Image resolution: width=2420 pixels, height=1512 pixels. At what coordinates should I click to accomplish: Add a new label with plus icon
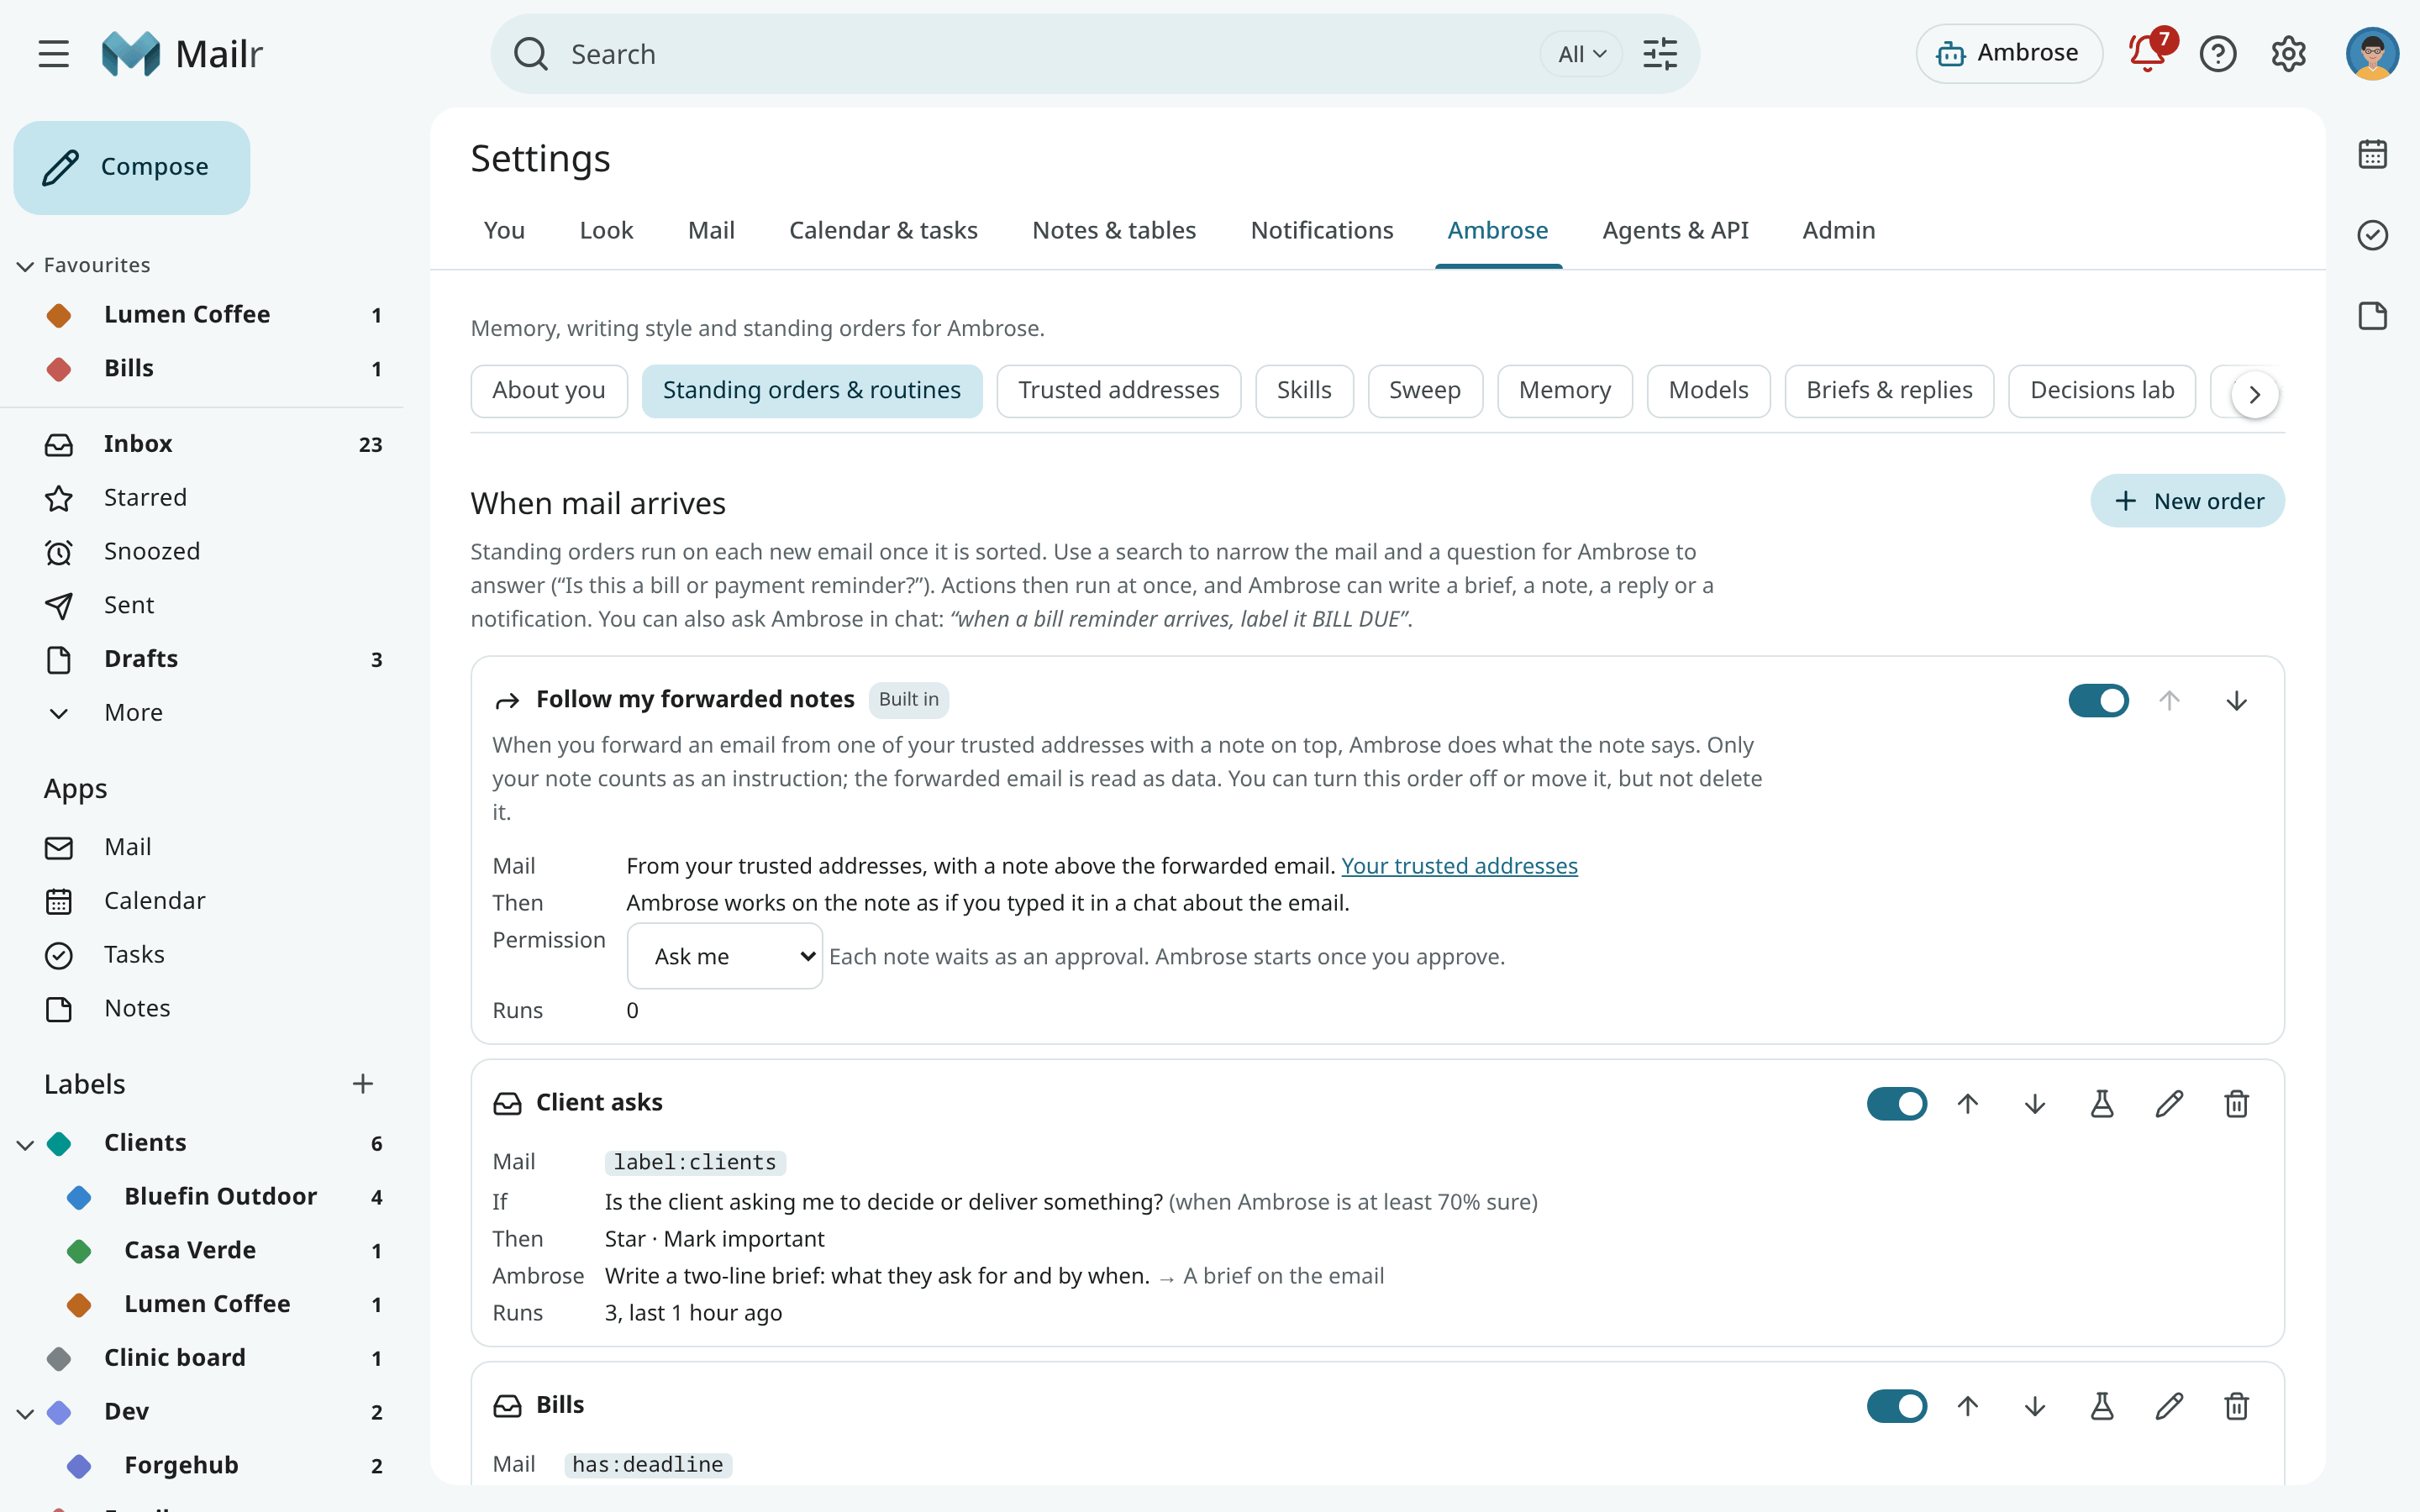[x=363, y=1084]
